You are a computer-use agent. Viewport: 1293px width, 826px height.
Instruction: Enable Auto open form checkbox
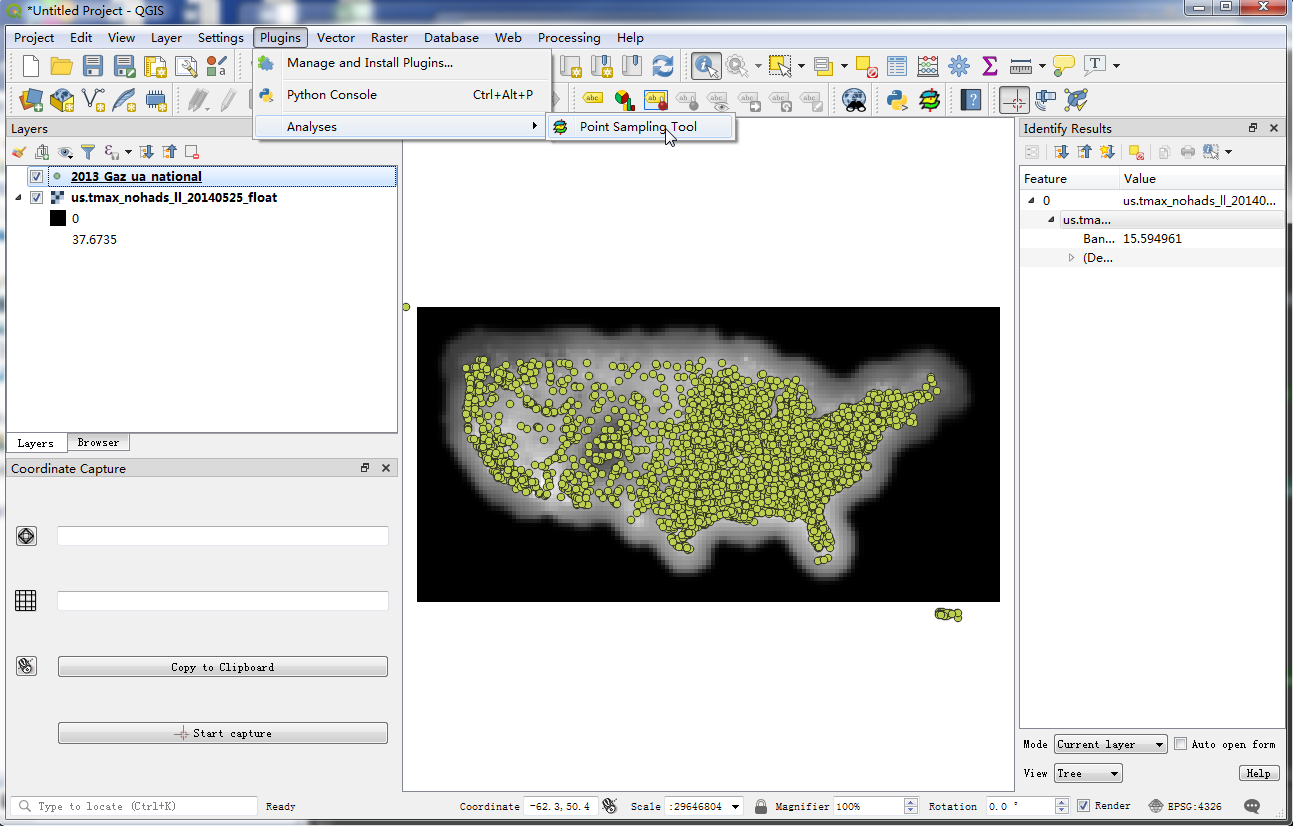[x=1181, y=744]
